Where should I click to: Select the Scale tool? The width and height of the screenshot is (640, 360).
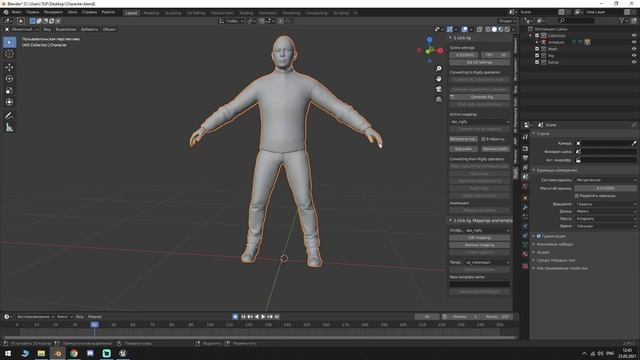pos(9,91)
